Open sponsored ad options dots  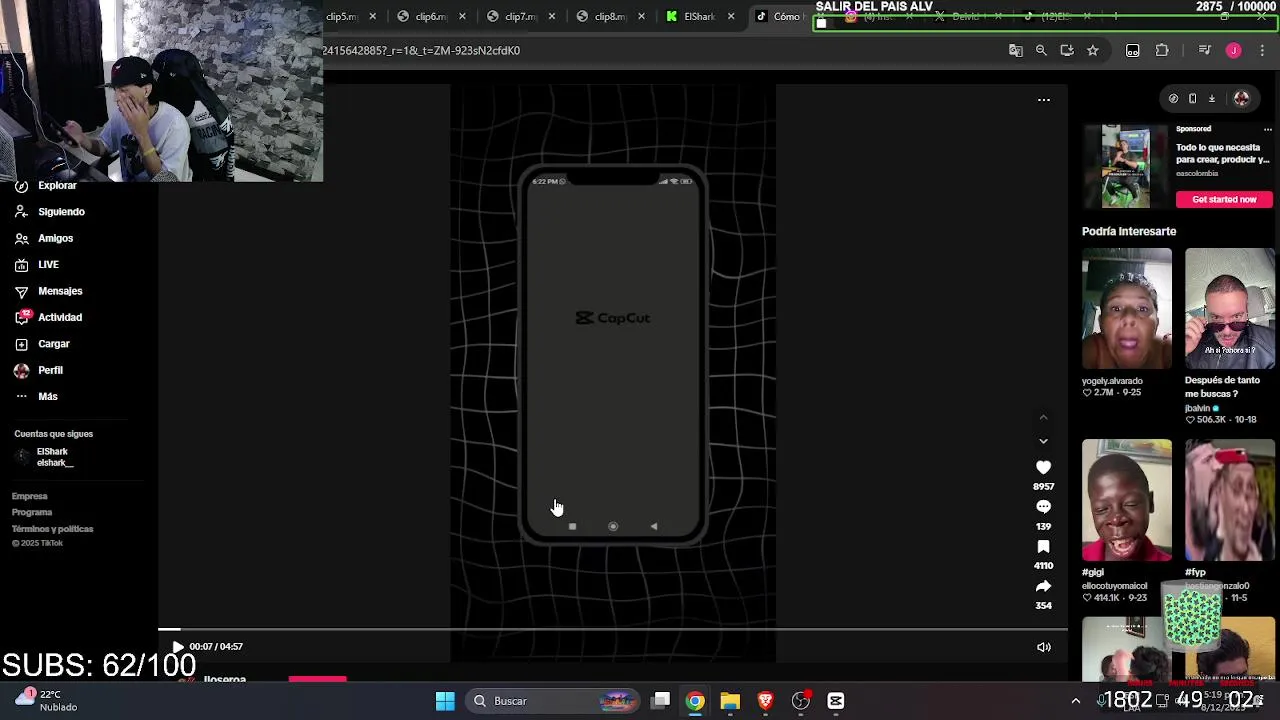(1267, 129)
